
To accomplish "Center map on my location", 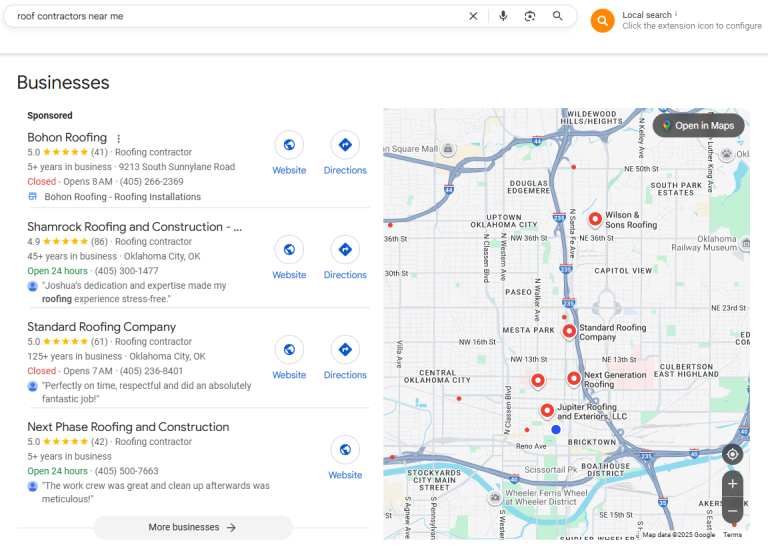I will pos(733,454).
